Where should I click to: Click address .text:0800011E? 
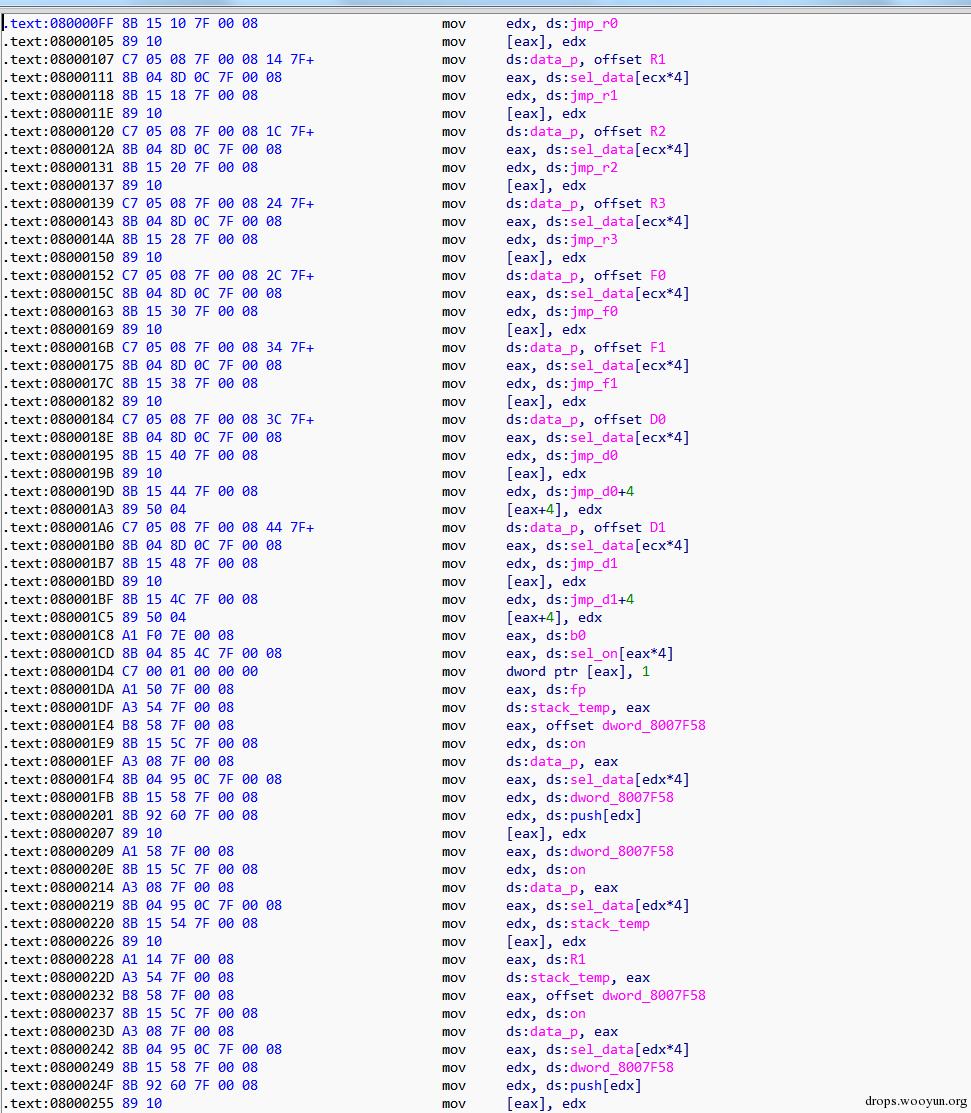[58, 114]
